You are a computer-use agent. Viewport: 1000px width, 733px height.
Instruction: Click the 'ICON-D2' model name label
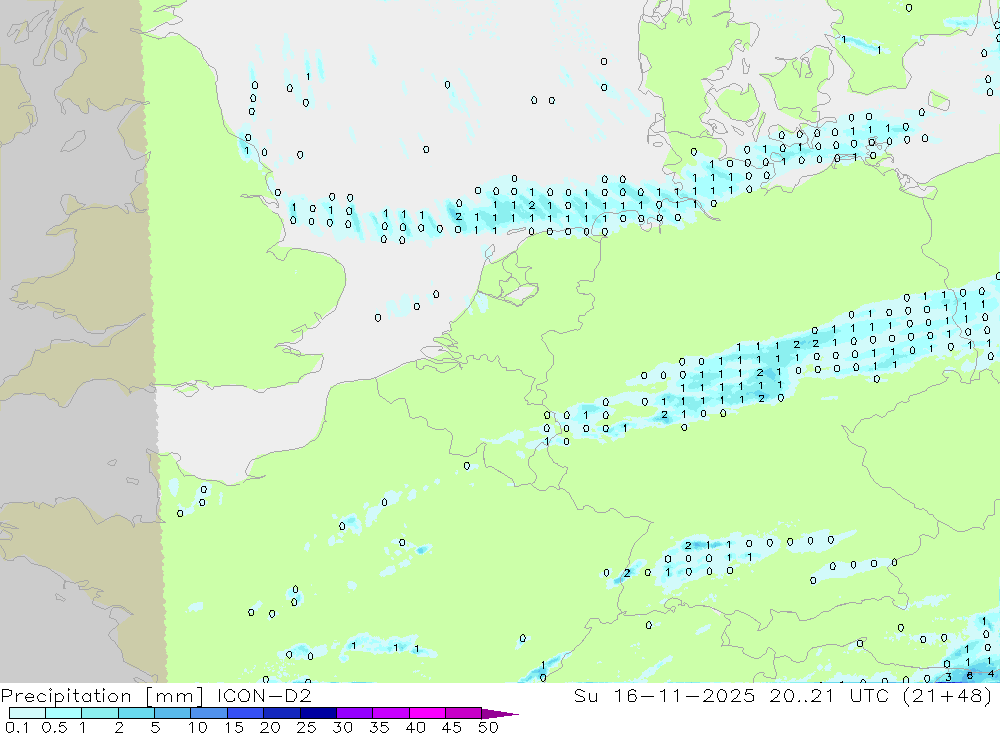tap(264, 695)
